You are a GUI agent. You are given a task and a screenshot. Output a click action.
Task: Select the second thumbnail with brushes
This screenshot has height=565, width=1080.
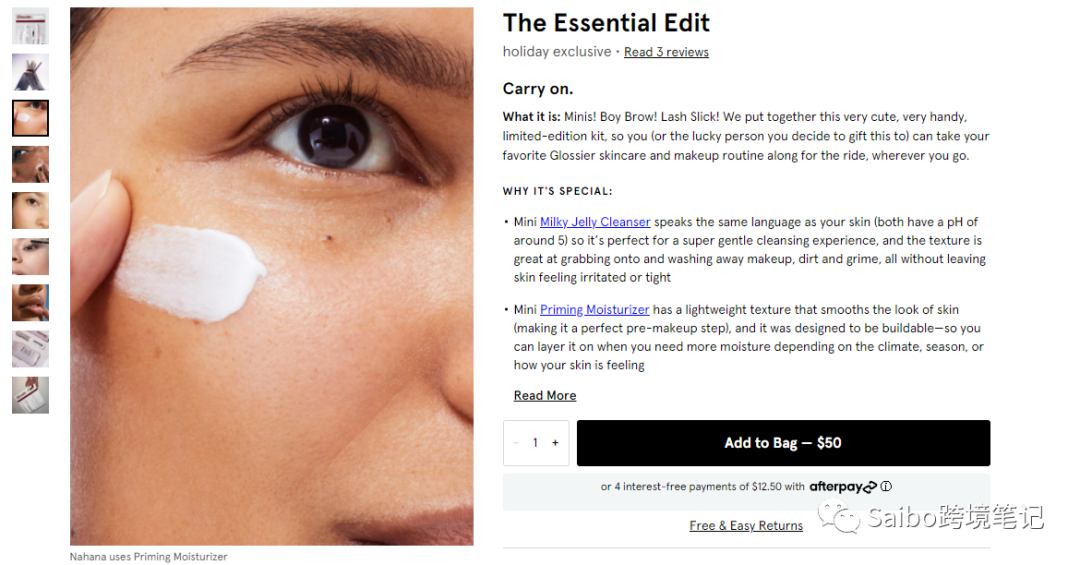(x=30, y=72)
